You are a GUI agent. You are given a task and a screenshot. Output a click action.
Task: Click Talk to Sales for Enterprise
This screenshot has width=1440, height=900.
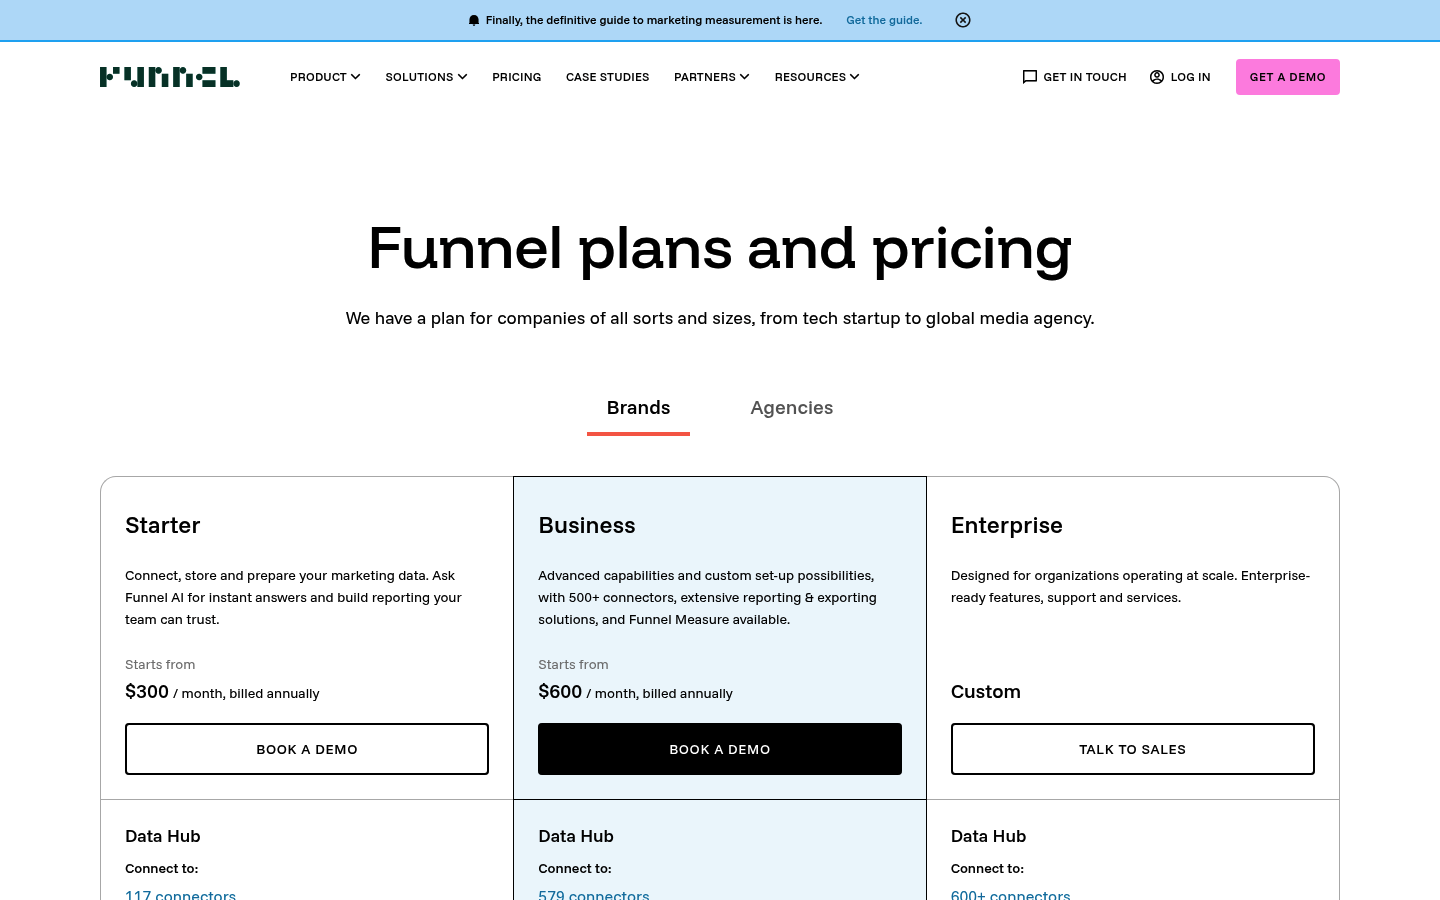(x=1133, y=749)
